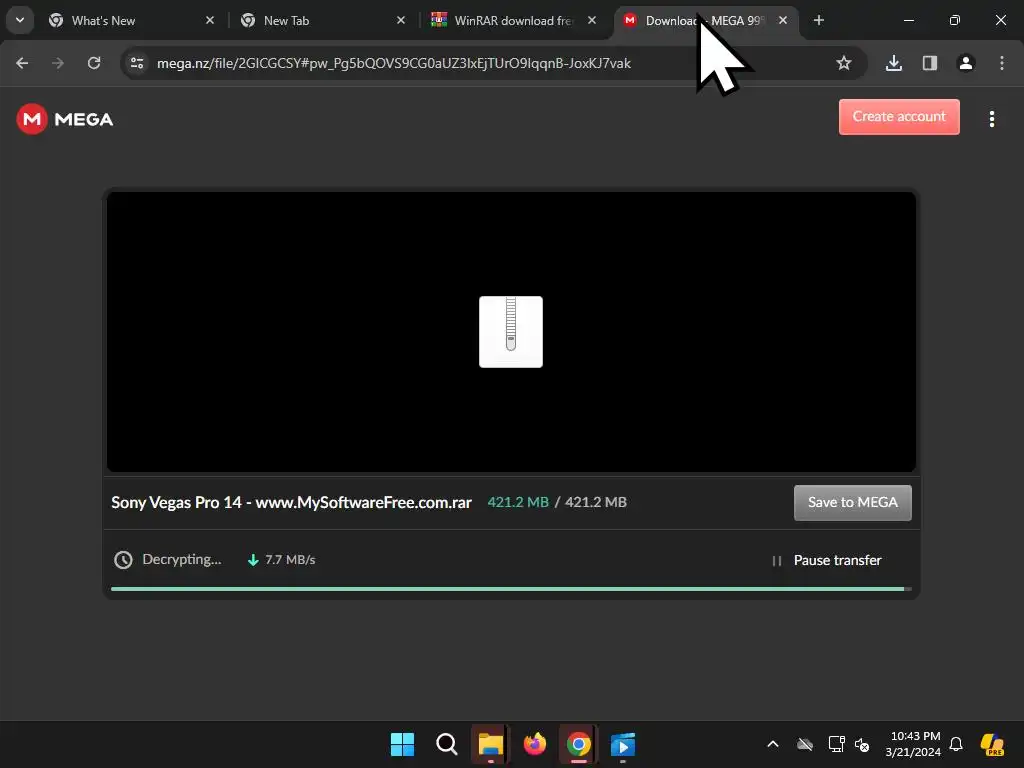Reload the MEGA page
Image resolution: width=1024 pixels, height=768 pixels.
(94, 63)
